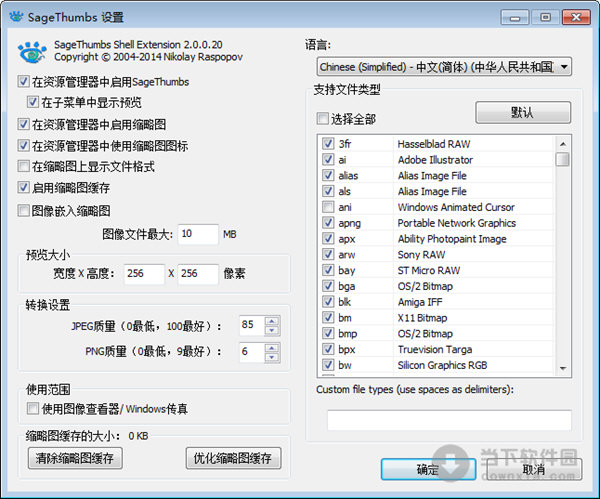
Task: Uncheck the 3fr file type
Action: [328, 144]
